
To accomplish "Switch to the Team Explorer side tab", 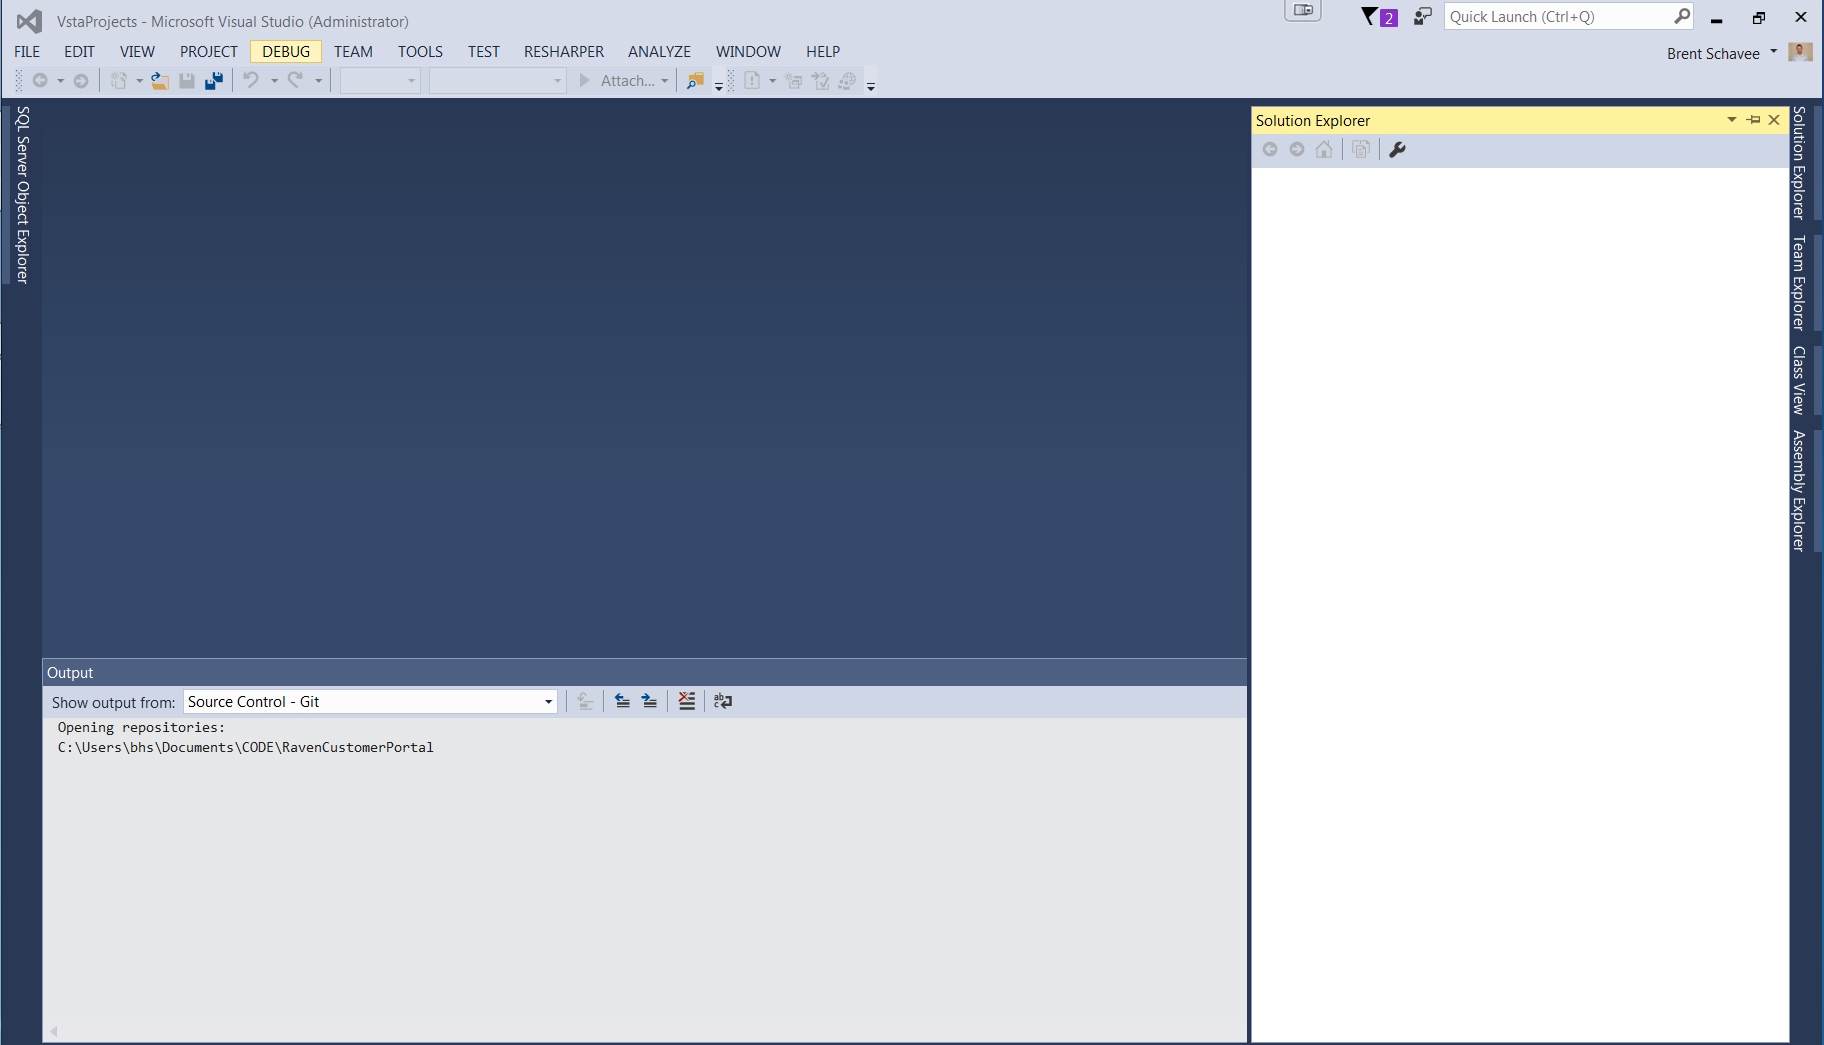I will (1799, 283).
